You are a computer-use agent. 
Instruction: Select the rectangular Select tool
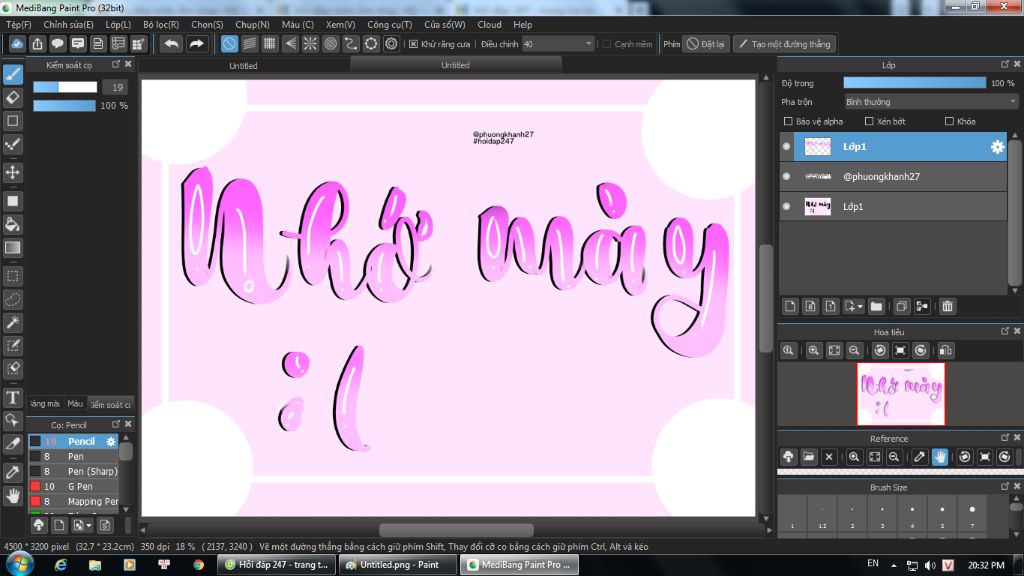tap(12, 276)
